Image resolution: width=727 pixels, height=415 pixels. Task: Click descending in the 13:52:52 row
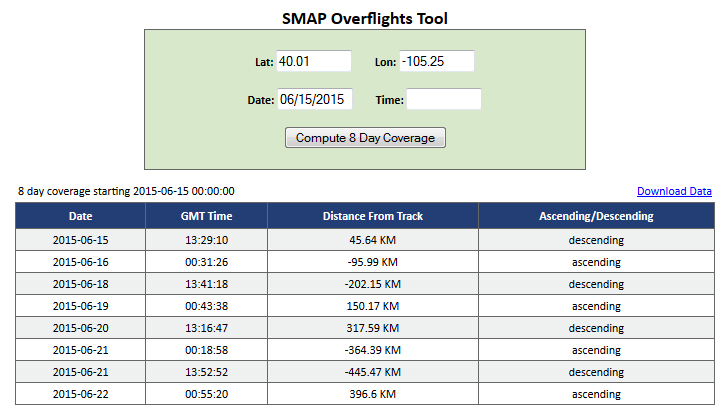[x=596, y=372]
